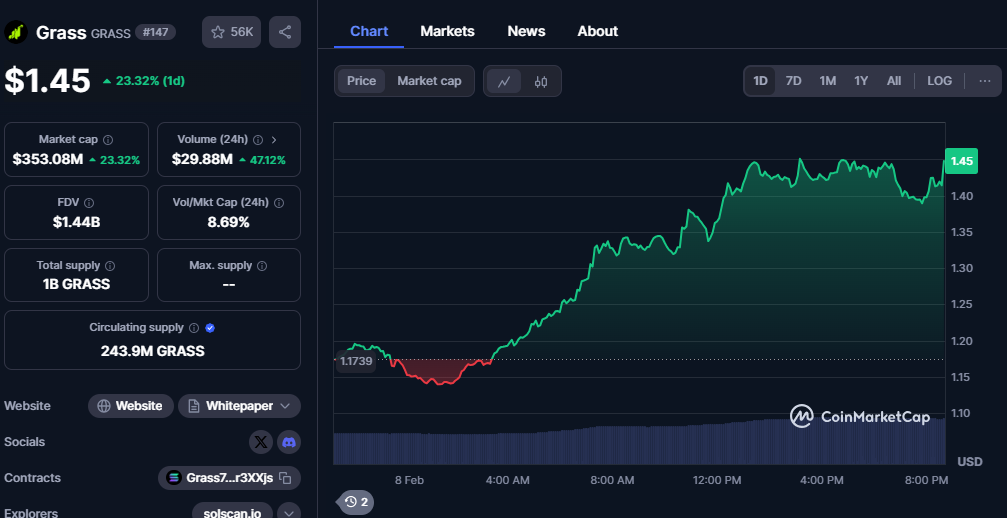Image resolution: width=1007 pixels, height=518 pixels.
Task: Expand the Whitepaper dropdown
Action: tap(285, 406)
